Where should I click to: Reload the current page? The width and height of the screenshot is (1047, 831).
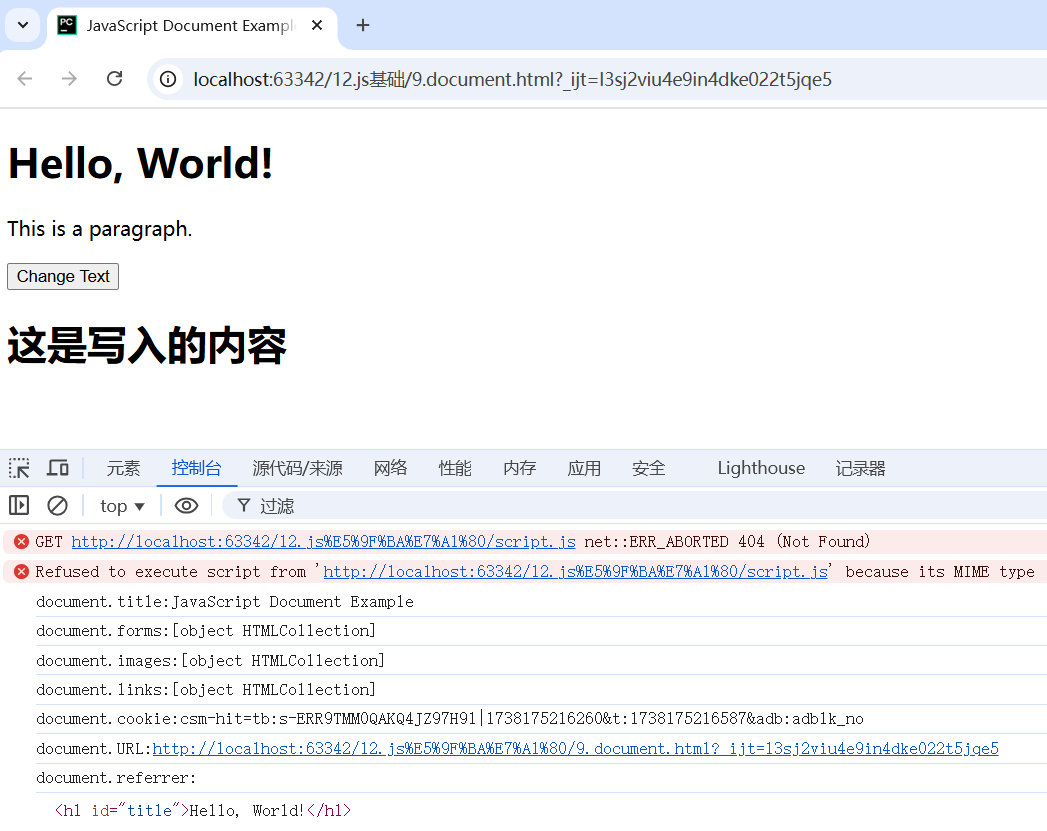[x=114, y=78]
